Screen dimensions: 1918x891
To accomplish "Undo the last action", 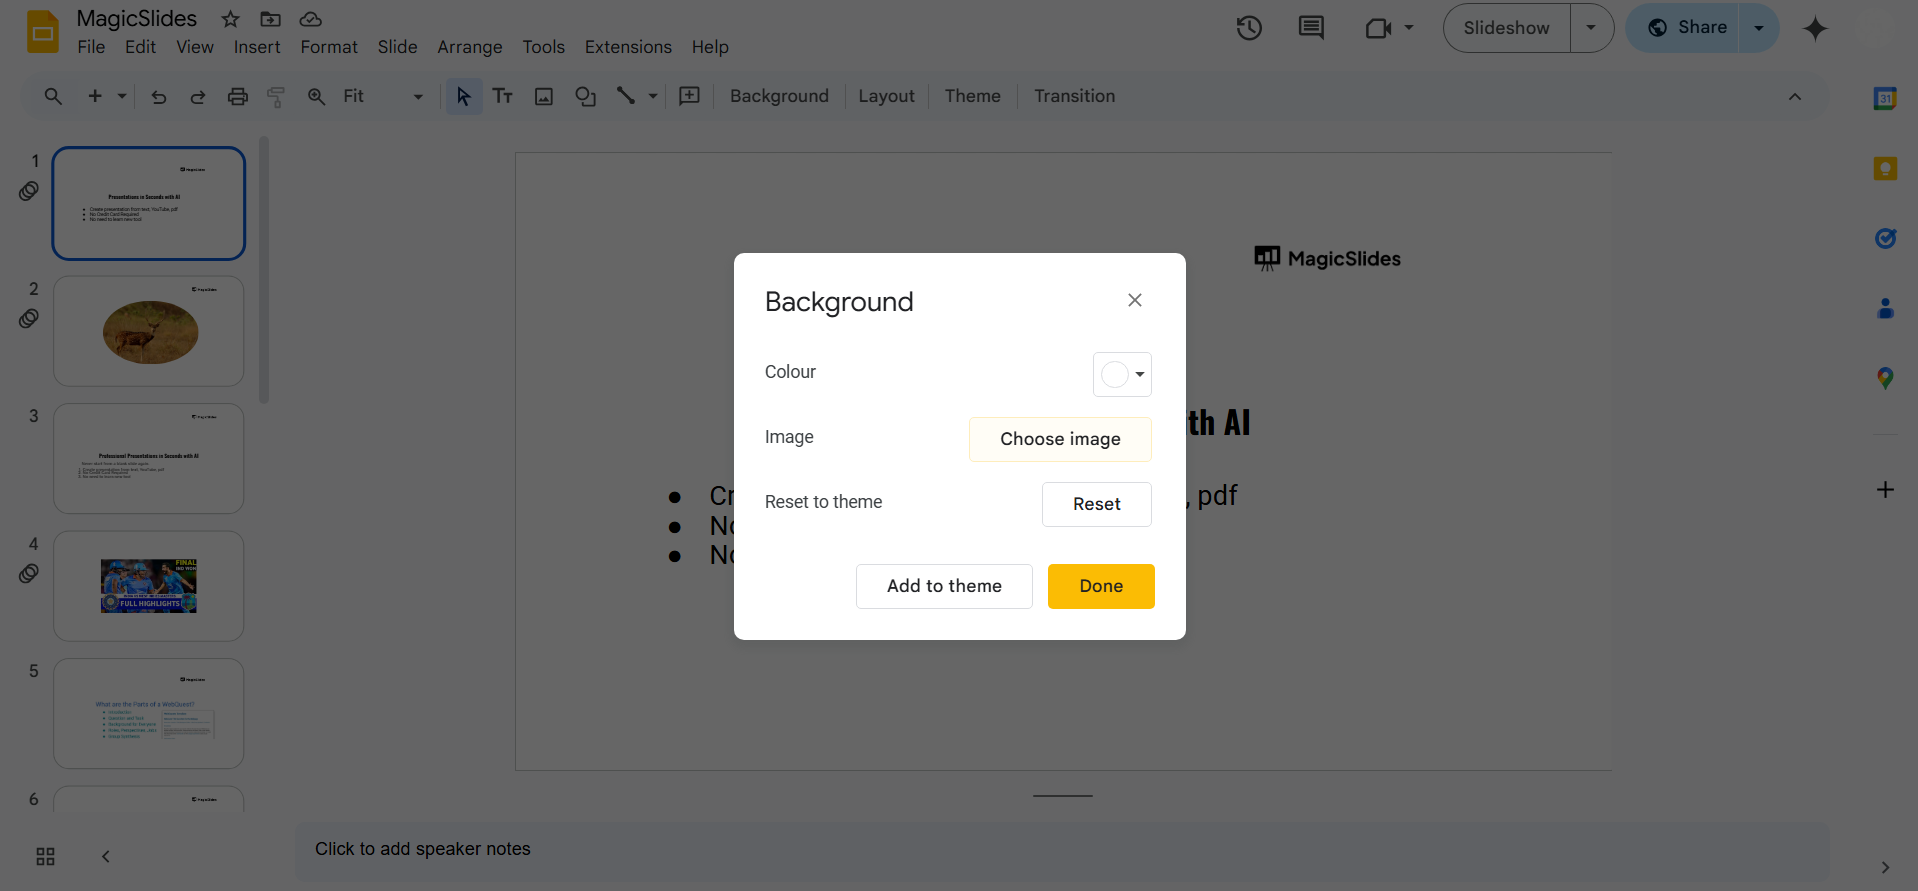I will coord(158,96).
